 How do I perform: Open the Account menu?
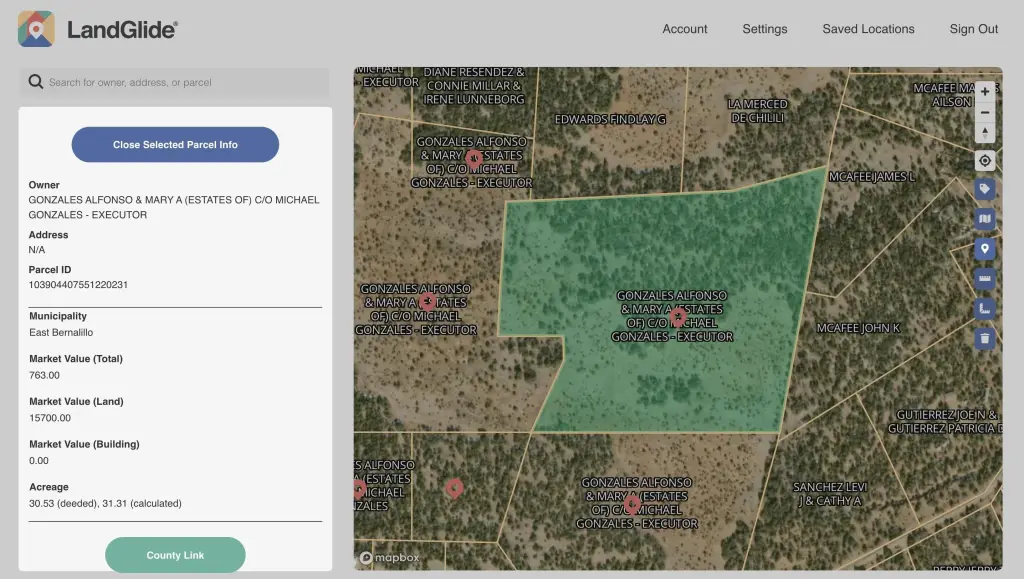pyautogui.click(x=684, y=29)
